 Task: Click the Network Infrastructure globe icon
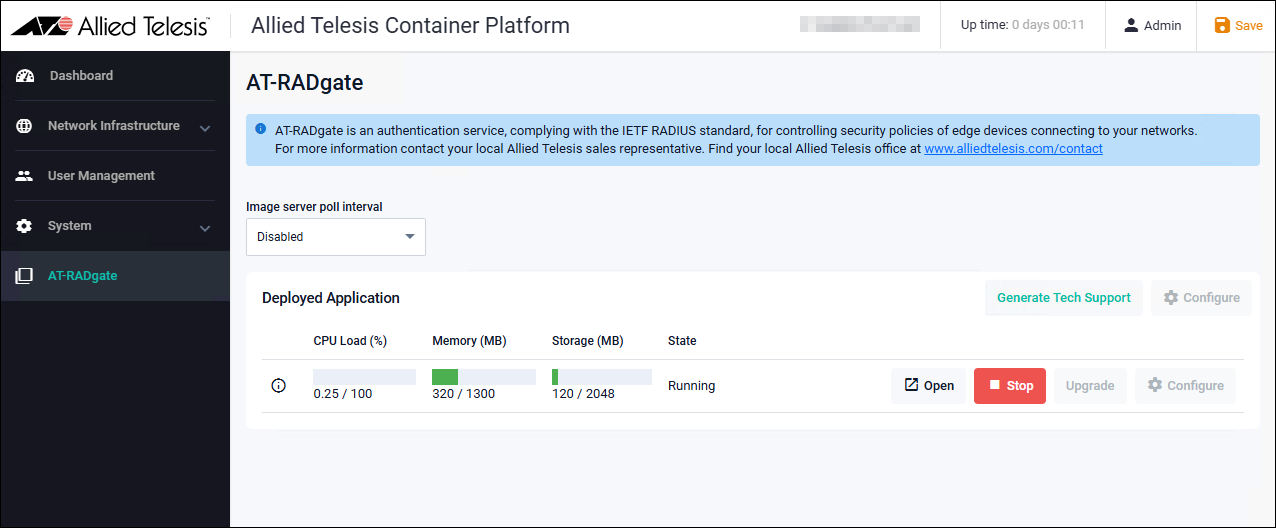(x=25, y=126)
